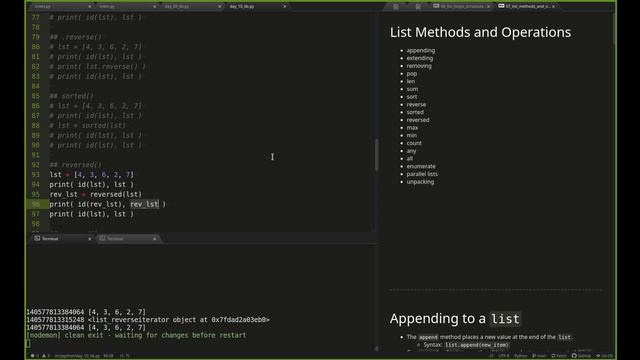Click the 'Appending to a list' heading
This screenshot has height=360, width=640.
click(455, 319)
